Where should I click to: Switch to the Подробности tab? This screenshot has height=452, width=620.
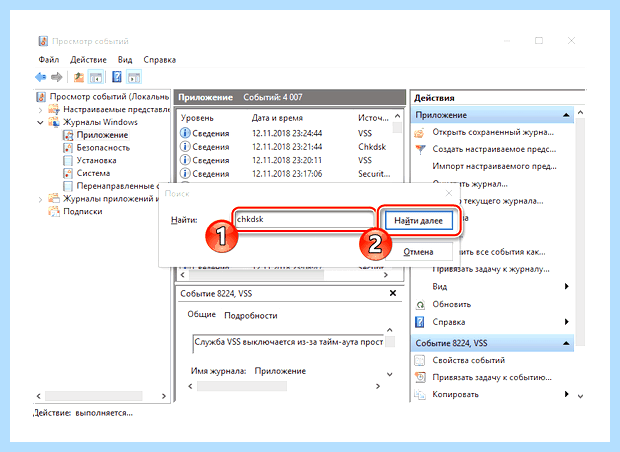point(251,316)
